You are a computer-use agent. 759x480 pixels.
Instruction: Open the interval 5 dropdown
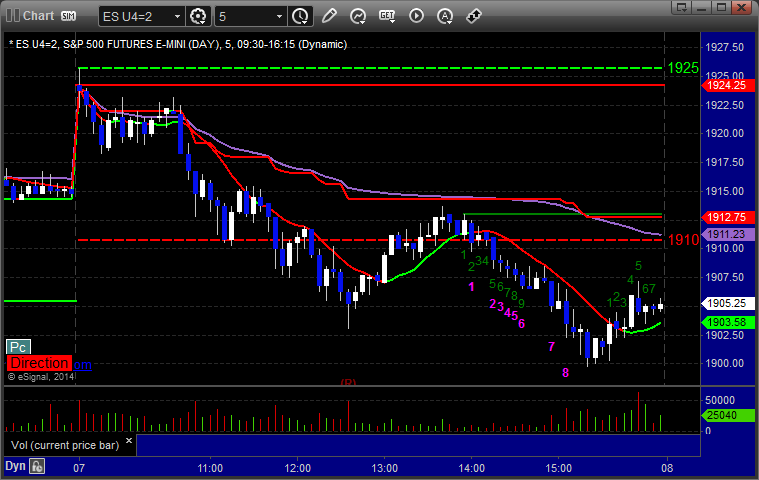pos(279,16)
